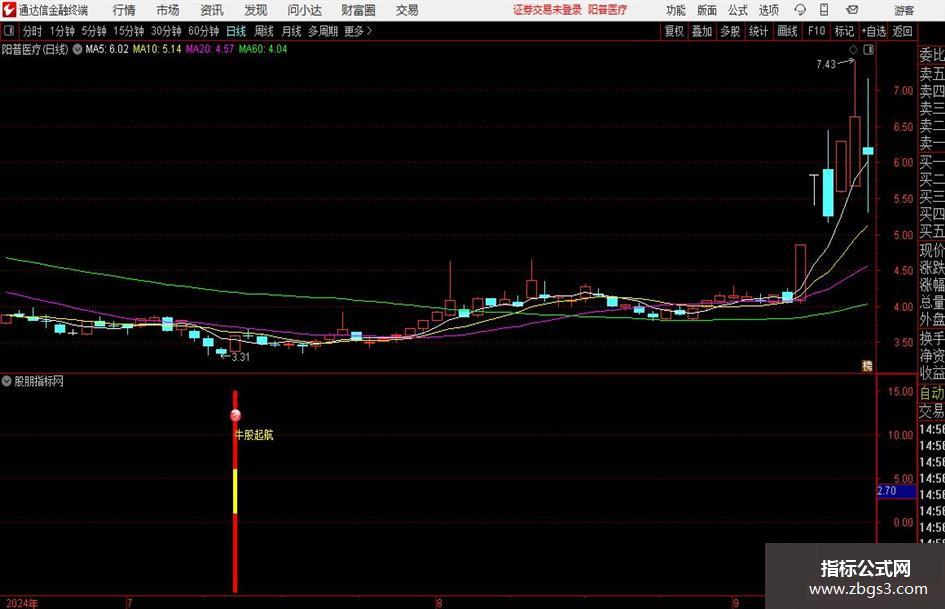
Task: Click the 榜 badge icon
Action: [x=867, y=365]
